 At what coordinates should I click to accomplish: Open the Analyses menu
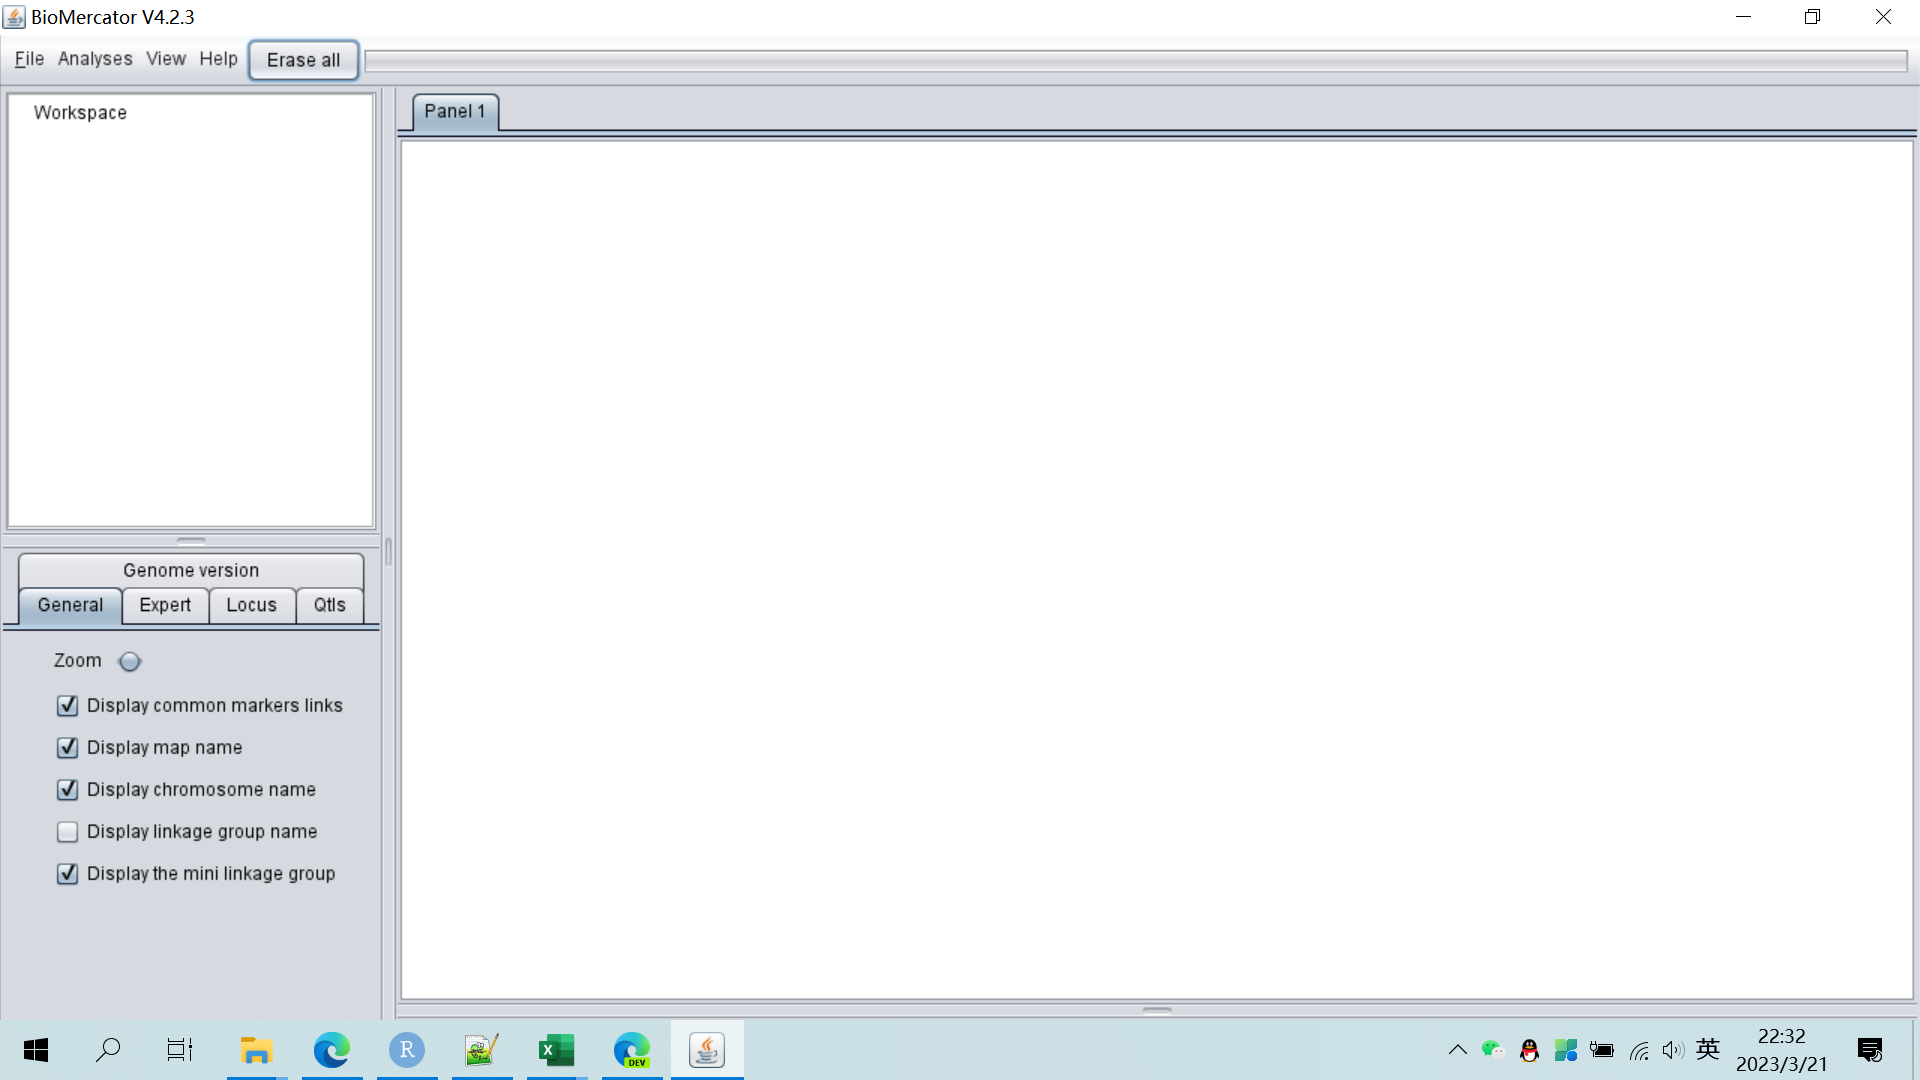tap(95, 59)
